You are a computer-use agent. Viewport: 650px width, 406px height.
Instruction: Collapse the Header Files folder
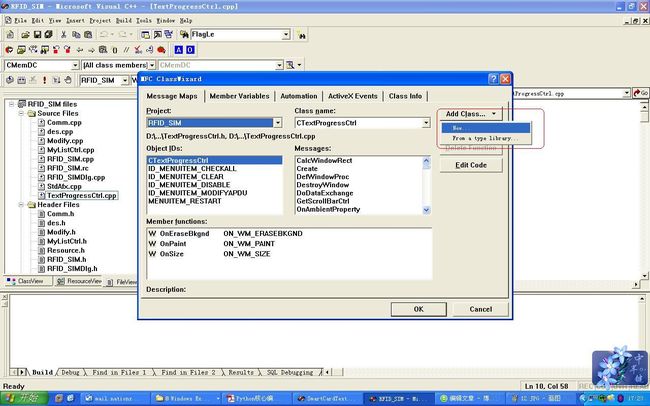click(21, 204)
